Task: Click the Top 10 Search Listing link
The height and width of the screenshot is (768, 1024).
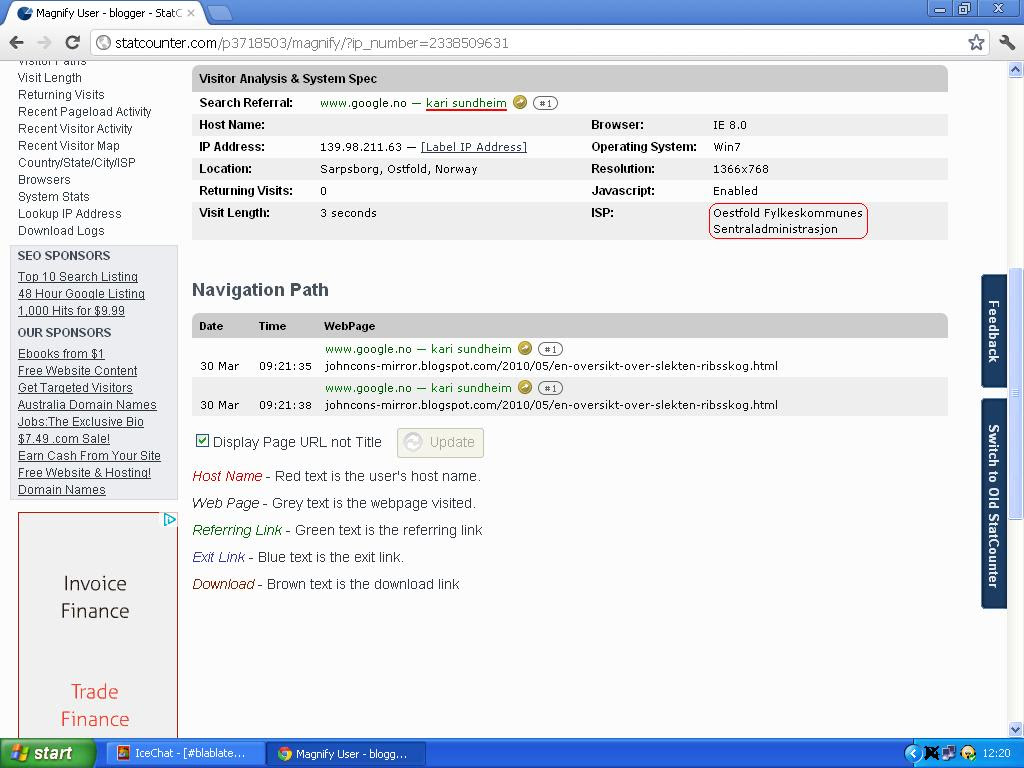Action: [78, 277]
